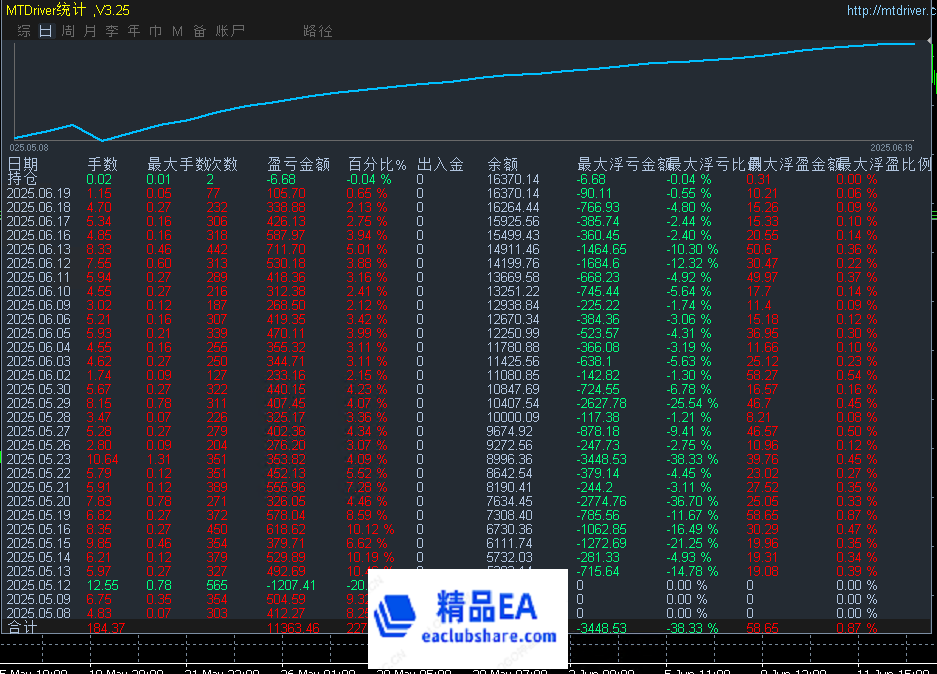Click the 百分比% column header
The width and height of the screenshot is (937, 674).
tap(377, 165)
